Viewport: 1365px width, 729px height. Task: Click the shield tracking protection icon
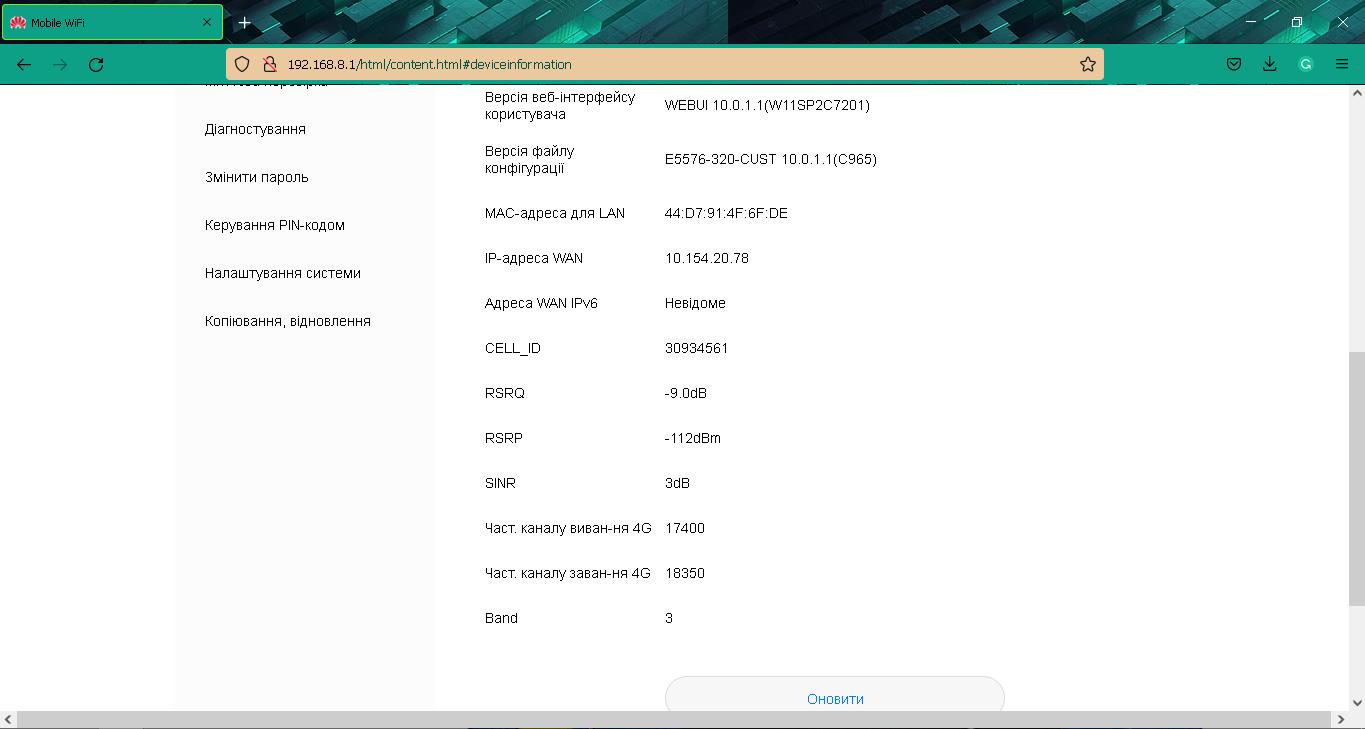pyautogui.click(x=242, y=64)
